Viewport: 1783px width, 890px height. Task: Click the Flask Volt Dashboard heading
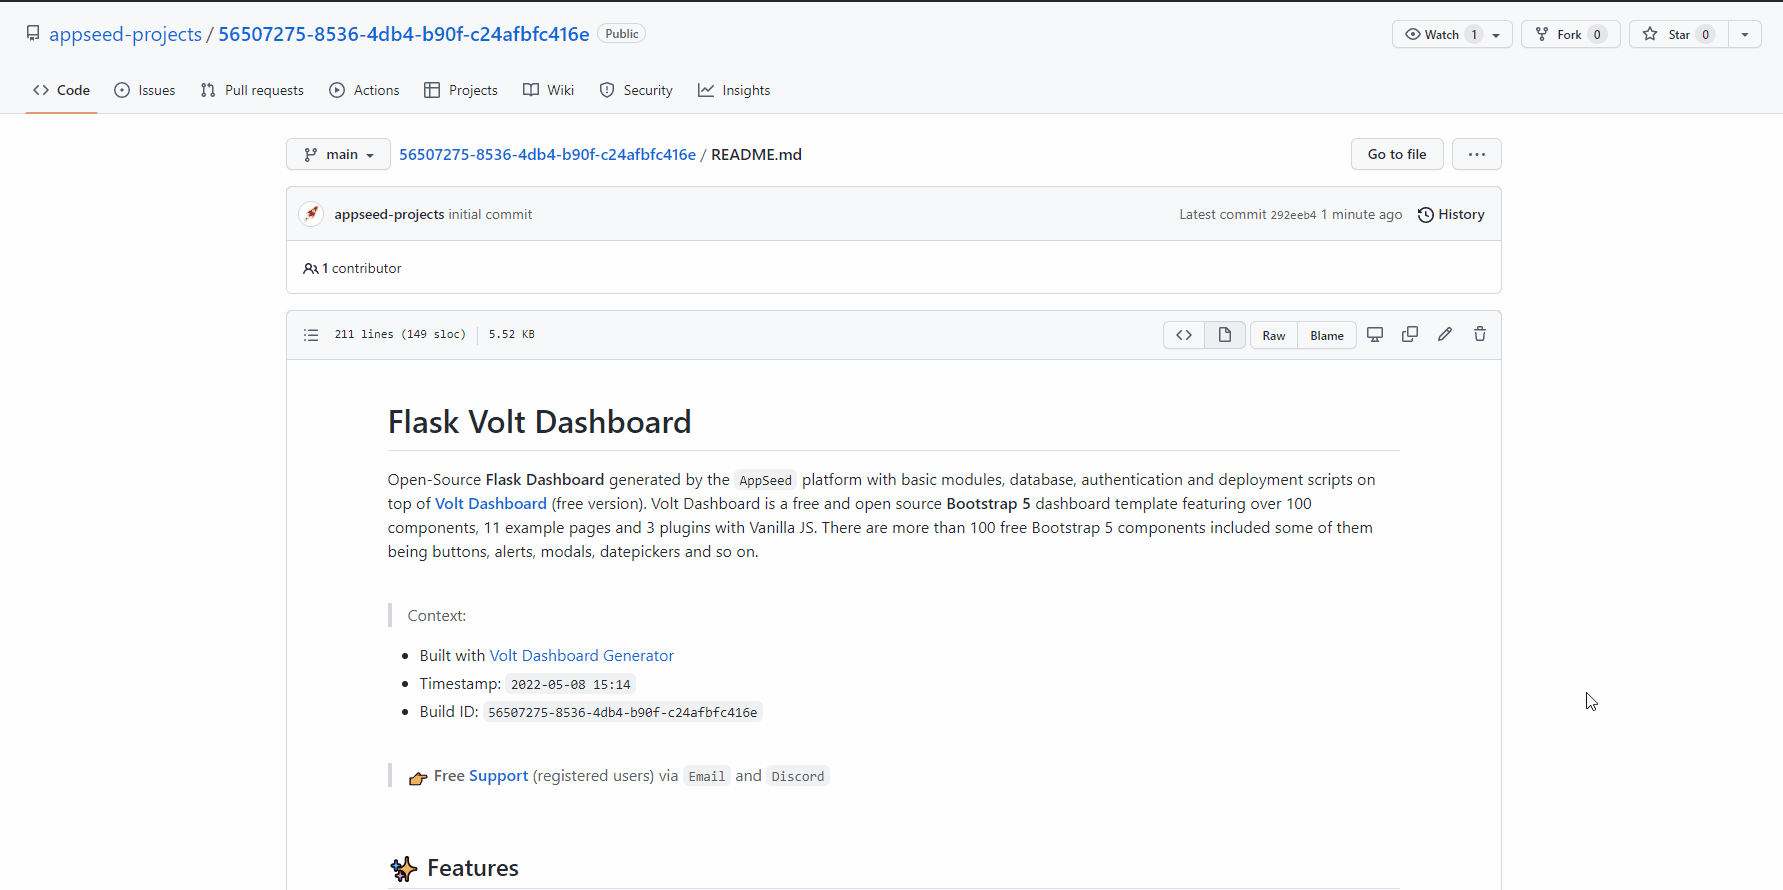[x=540, y=422]
